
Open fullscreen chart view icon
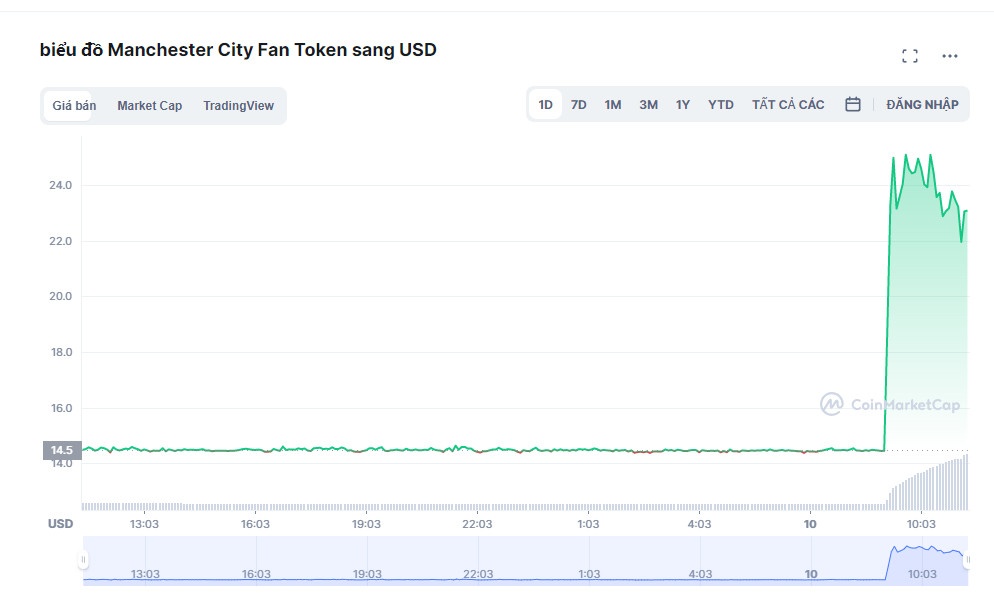[x=909, y=56]
